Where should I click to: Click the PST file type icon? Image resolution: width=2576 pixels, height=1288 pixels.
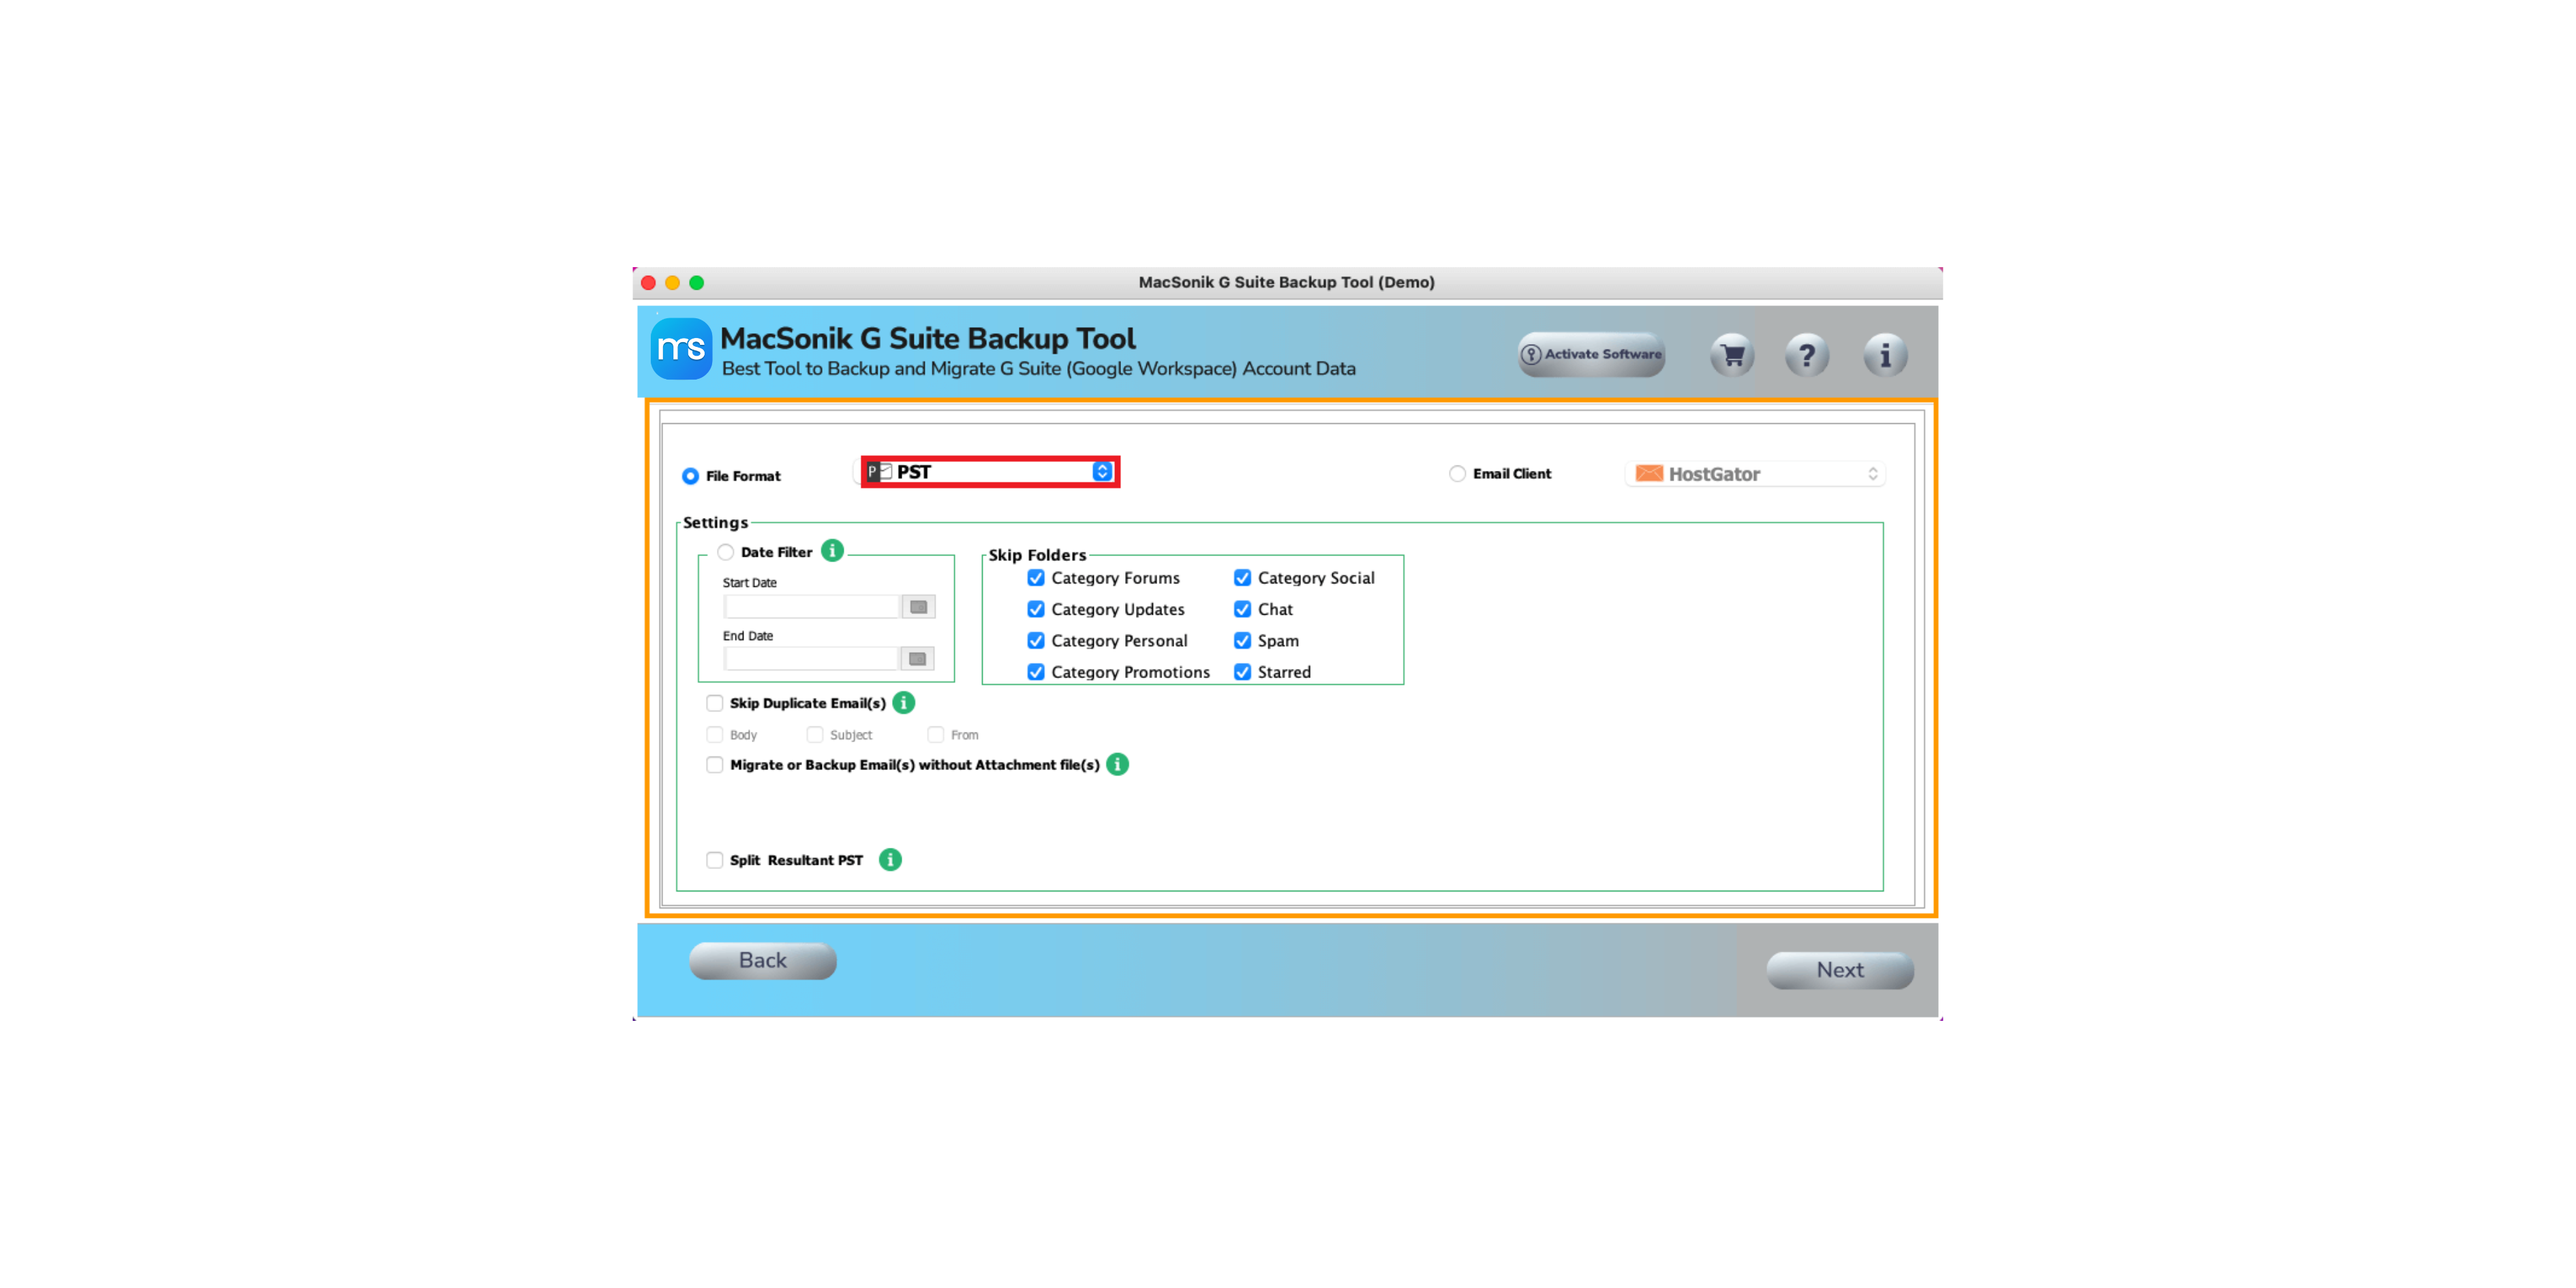pyautogui.click(x=879, y=472)
